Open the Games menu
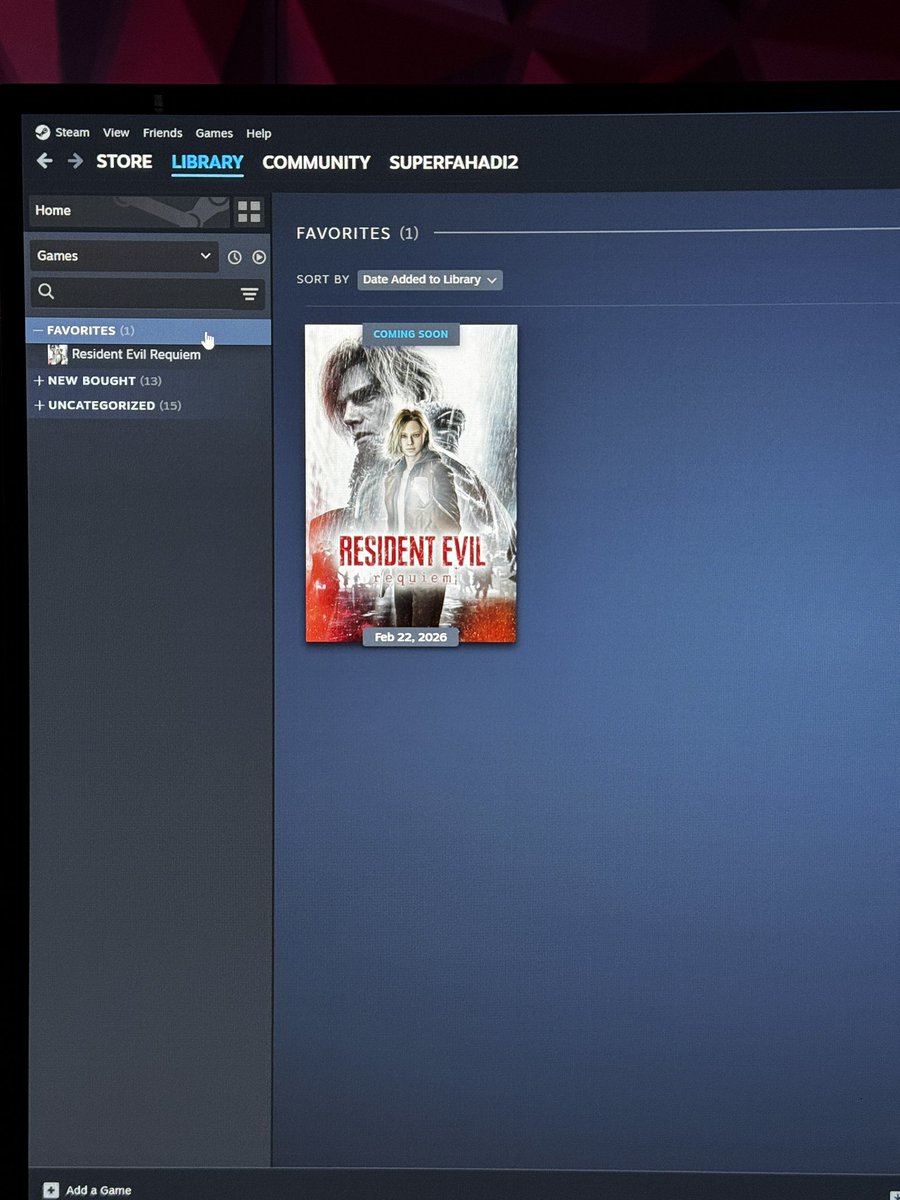The height and width of the screenshot is (1200, 900). tap(214, 133)
